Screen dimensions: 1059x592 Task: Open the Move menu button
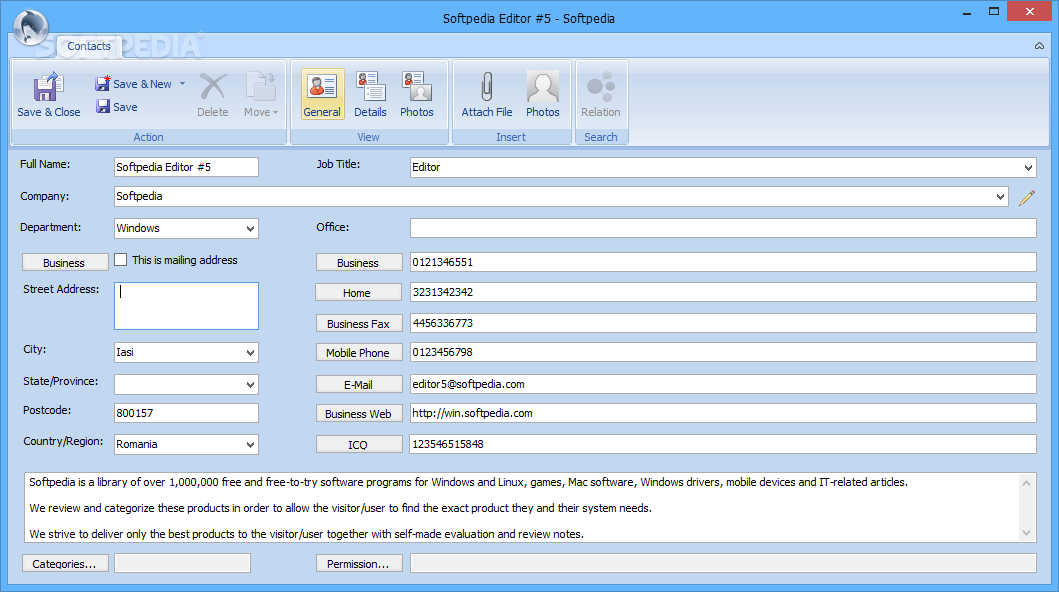click(x=261, y=95)
